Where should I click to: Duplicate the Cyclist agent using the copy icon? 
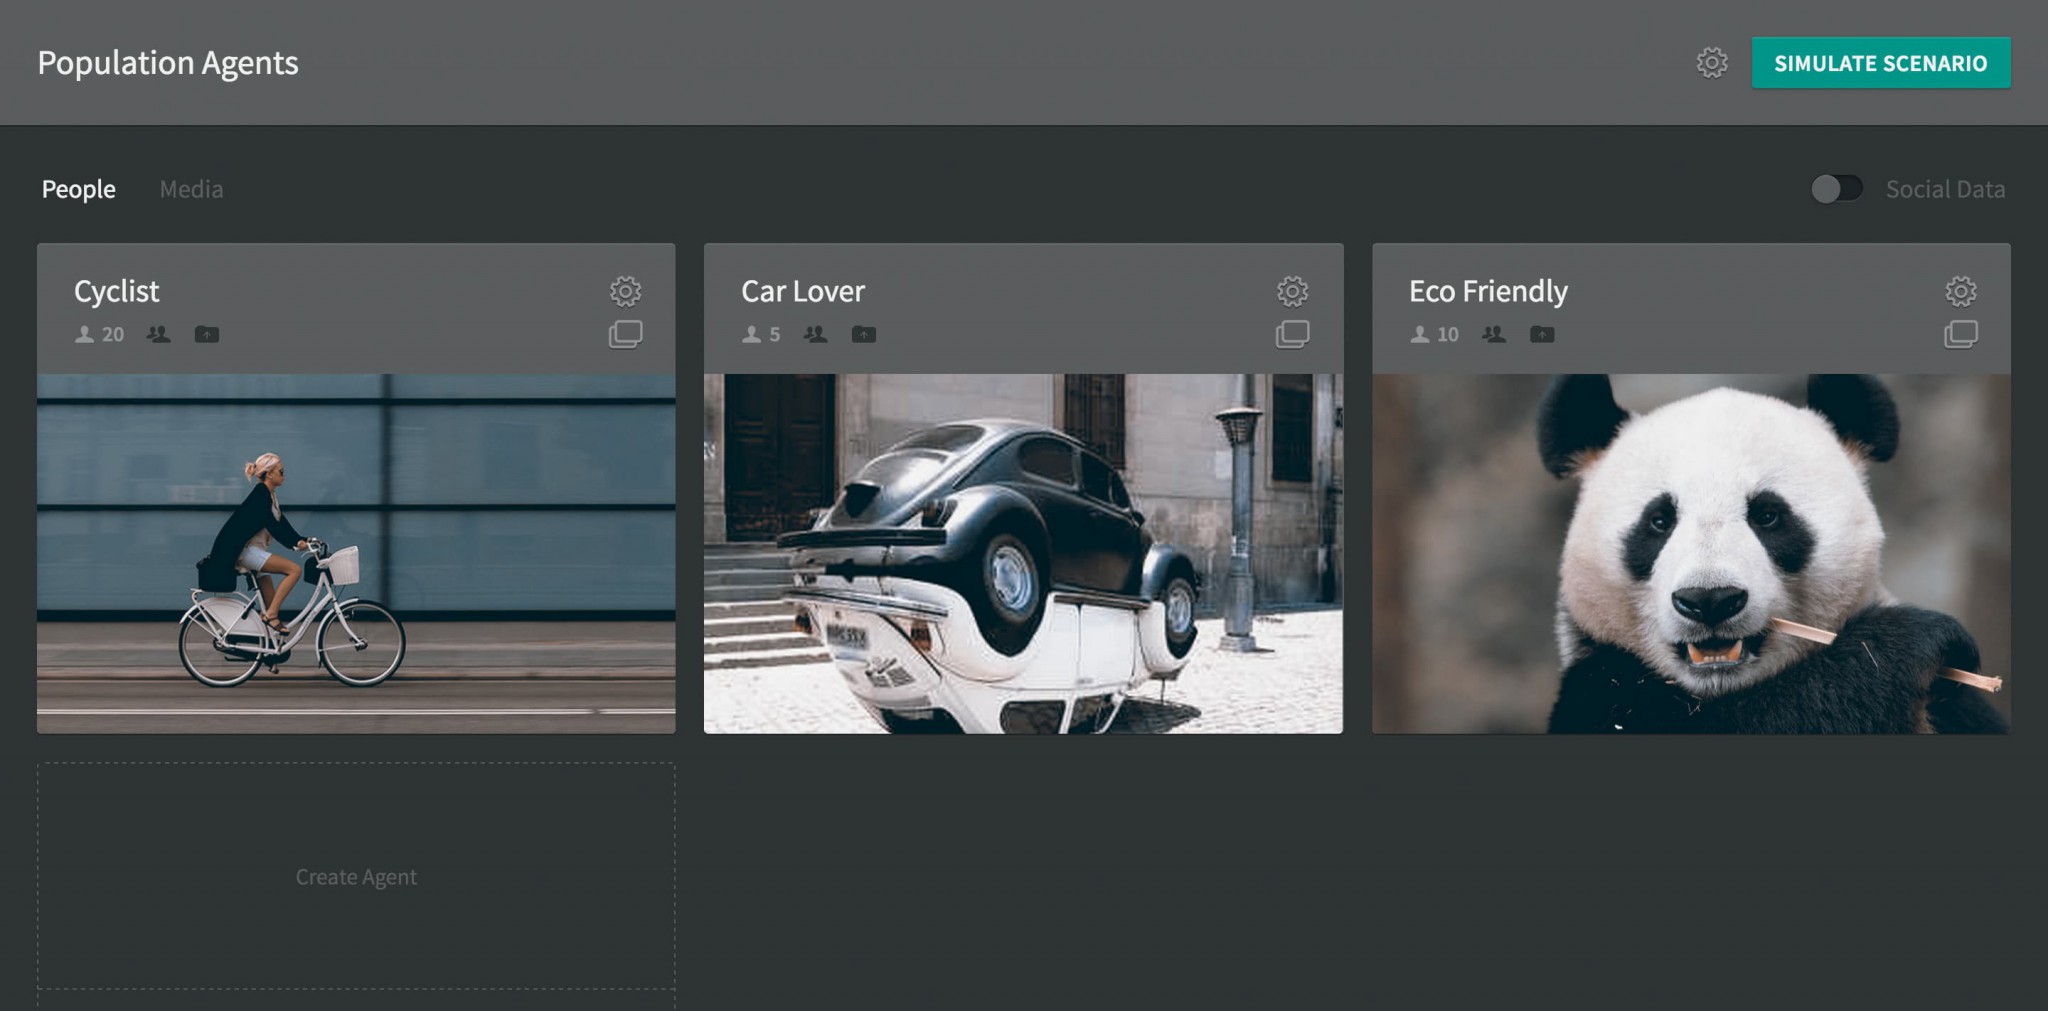tap(626, 334)
